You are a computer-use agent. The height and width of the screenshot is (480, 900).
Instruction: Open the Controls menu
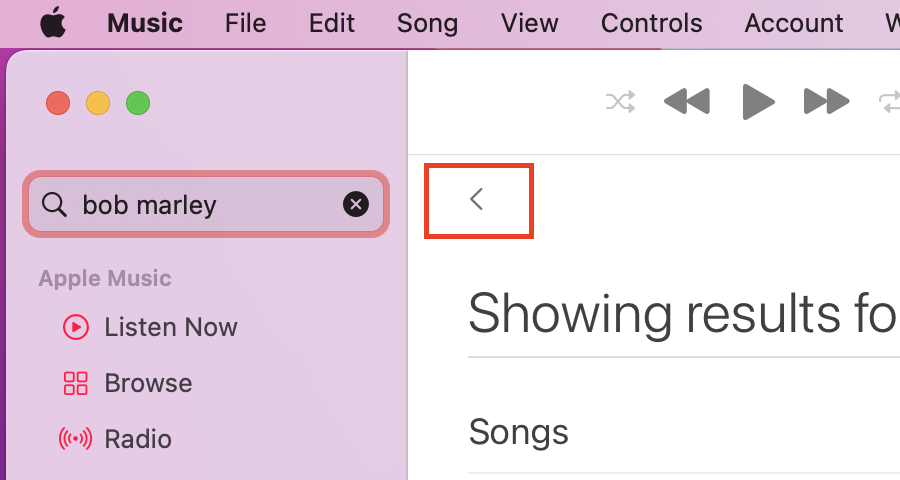click(651, 24)
